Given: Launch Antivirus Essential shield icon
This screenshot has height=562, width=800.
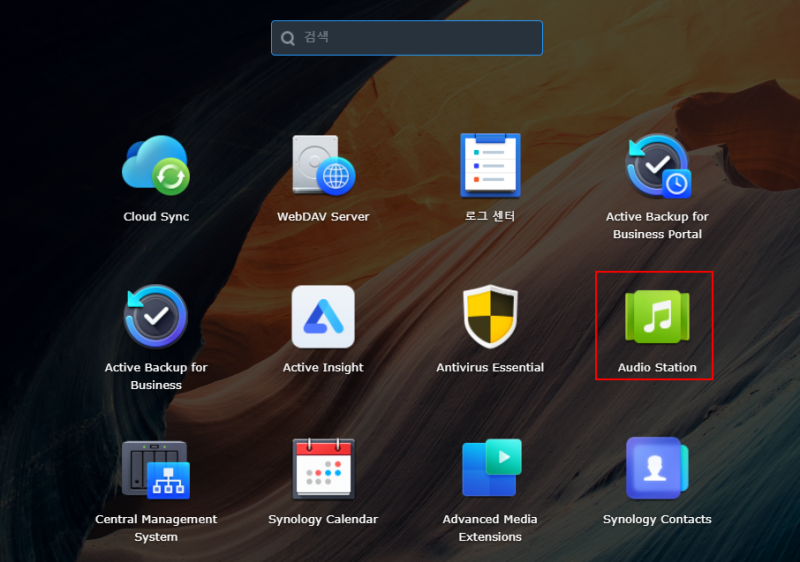Looking at the screenshot, I should (490, 316).
